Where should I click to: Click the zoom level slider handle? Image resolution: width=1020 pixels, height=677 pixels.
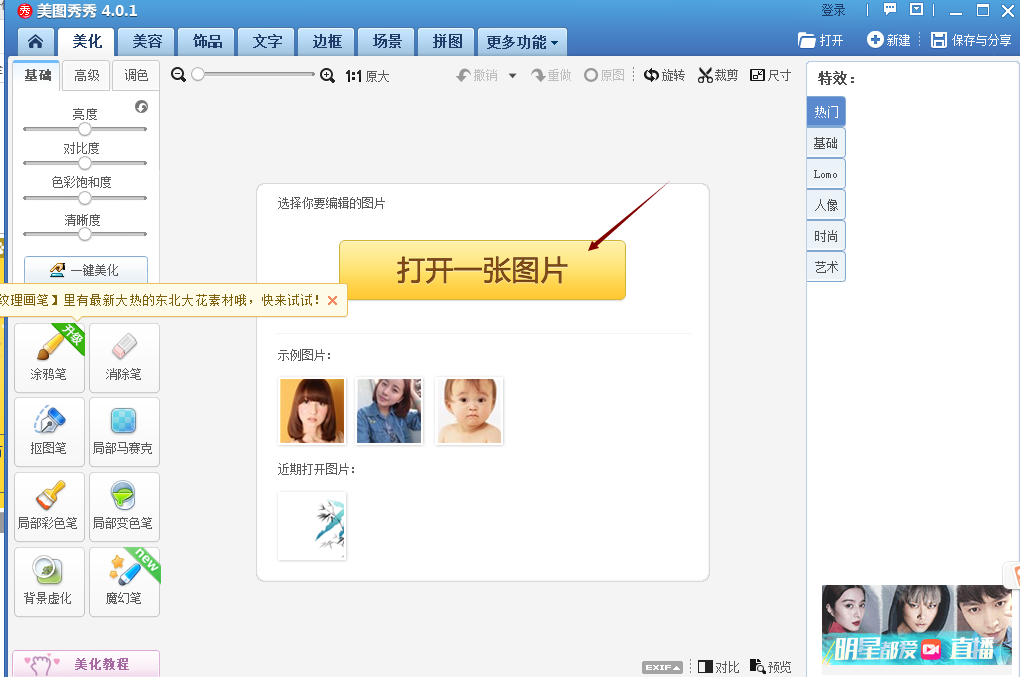(x=198, y=74)
